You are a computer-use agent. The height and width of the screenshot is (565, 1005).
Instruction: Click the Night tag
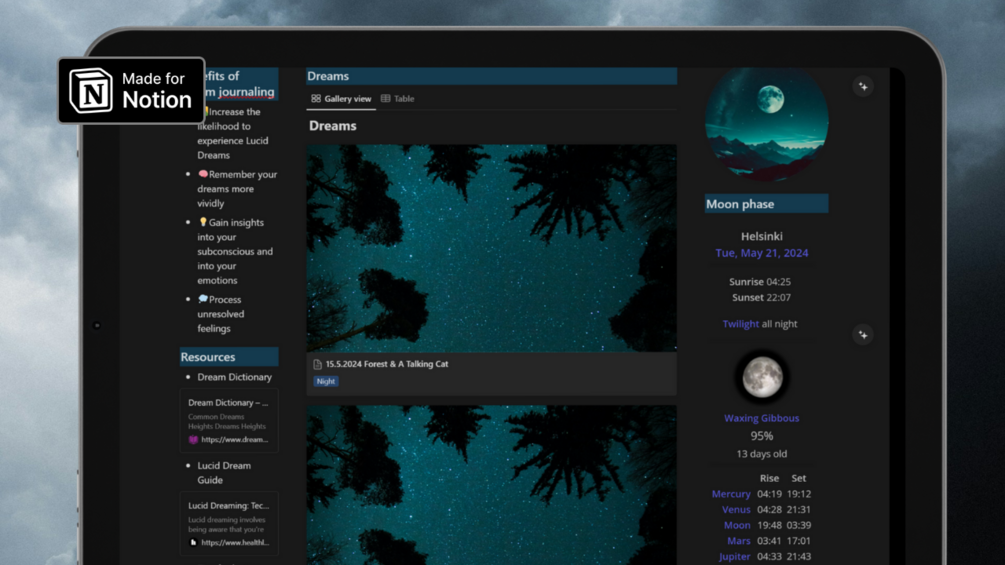[x=326, y=381]
